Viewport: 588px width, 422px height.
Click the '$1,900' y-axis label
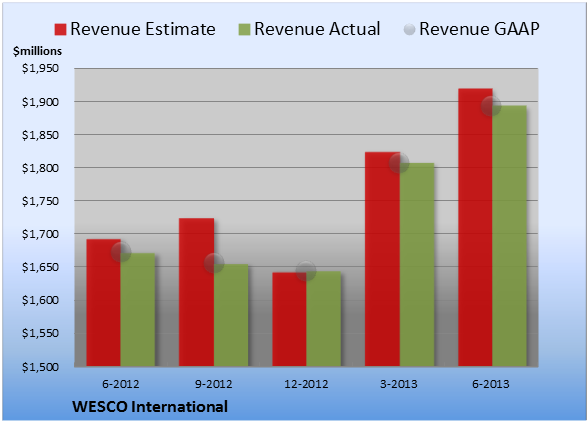coord(40,102)
